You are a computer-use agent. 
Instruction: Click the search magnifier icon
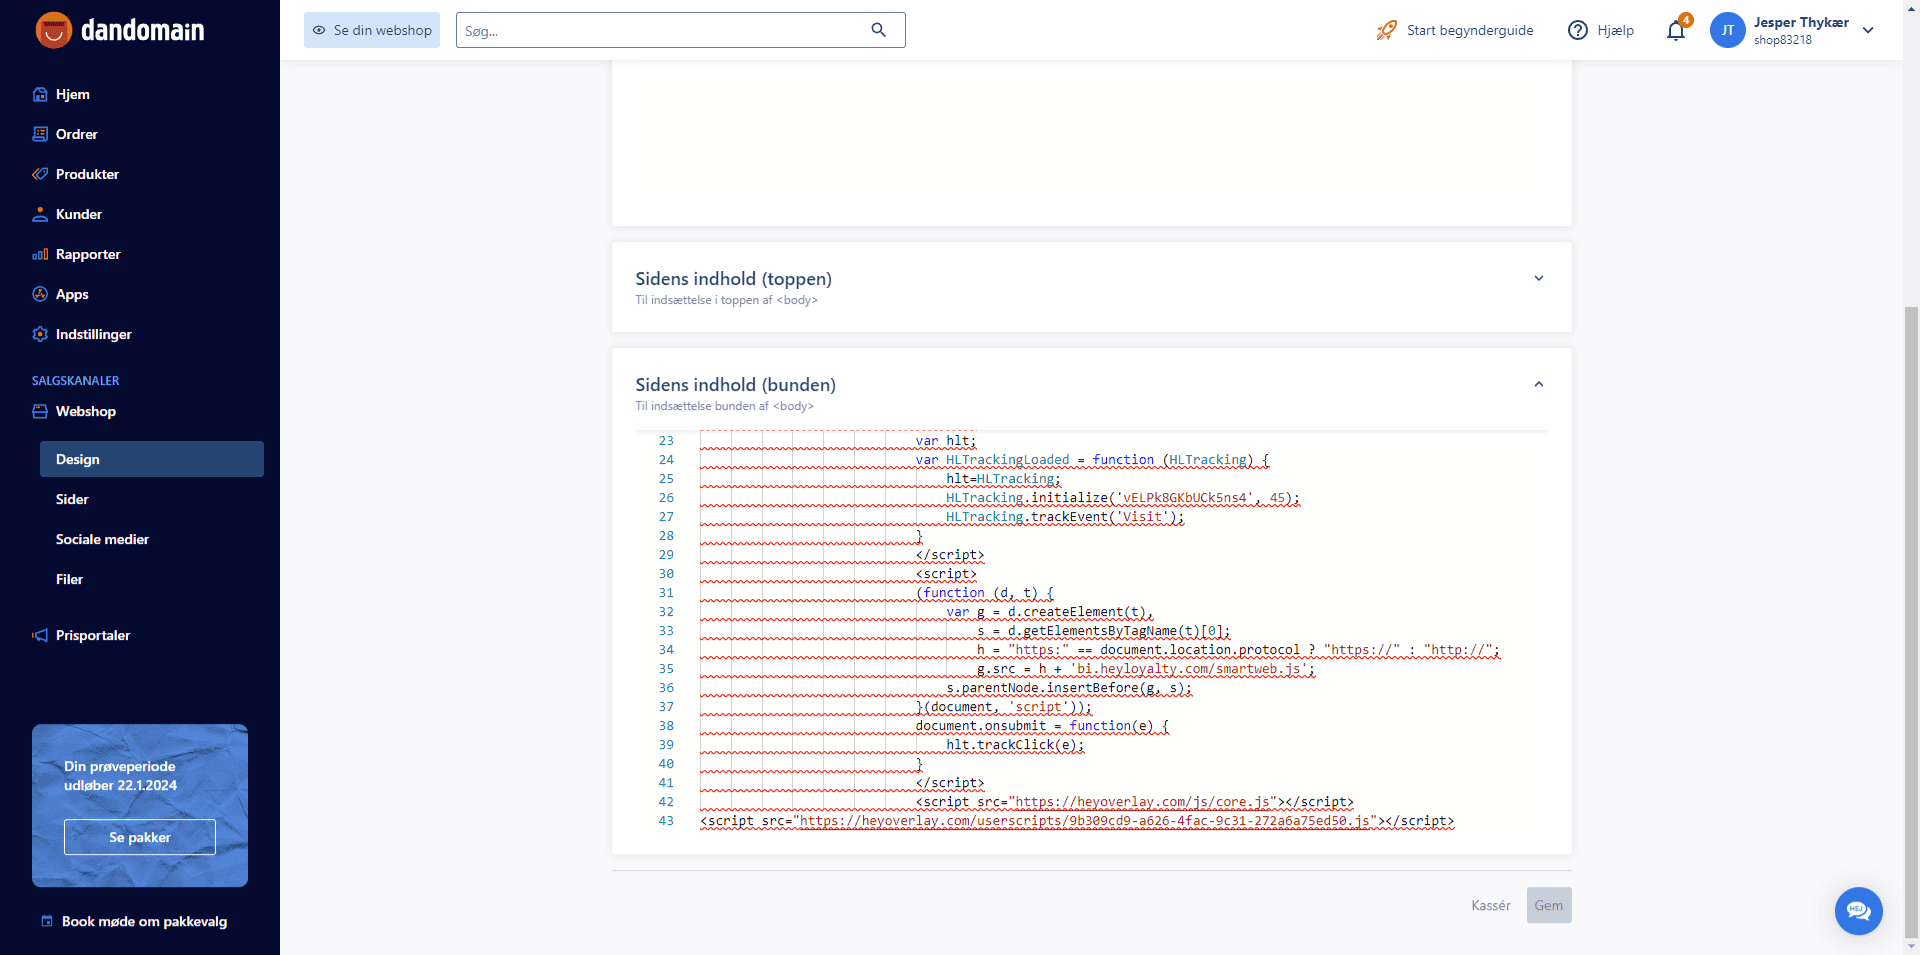pos(878,30)
